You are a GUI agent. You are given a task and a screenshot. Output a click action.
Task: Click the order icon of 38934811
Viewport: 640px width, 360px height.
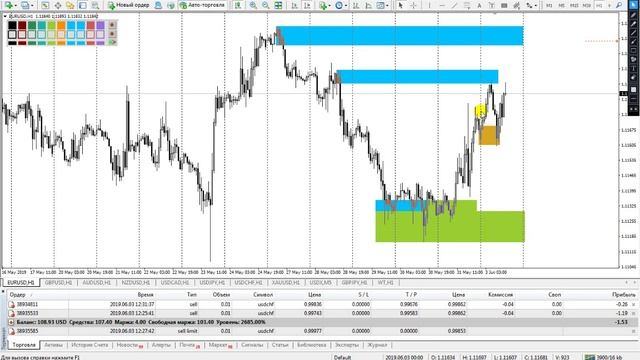(11, 304)
